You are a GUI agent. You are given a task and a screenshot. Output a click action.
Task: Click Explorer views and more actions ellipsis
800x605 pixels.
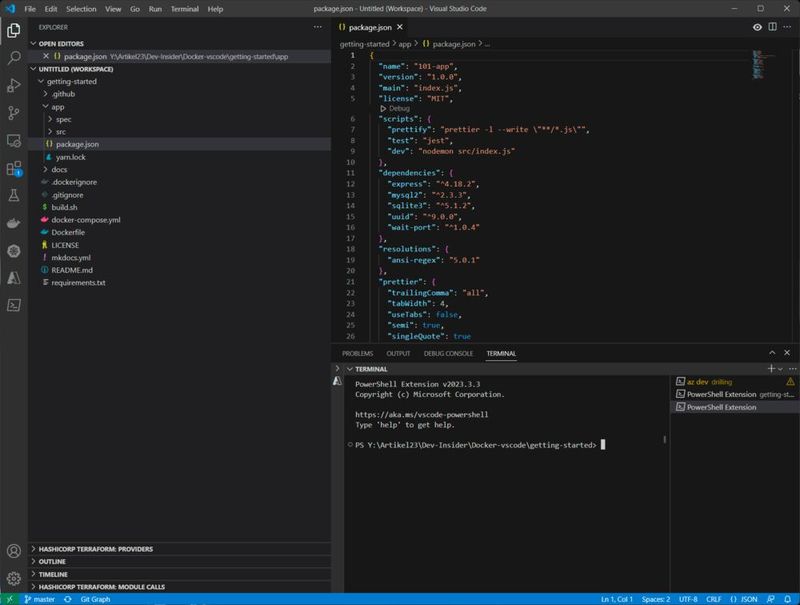point(317,27)
